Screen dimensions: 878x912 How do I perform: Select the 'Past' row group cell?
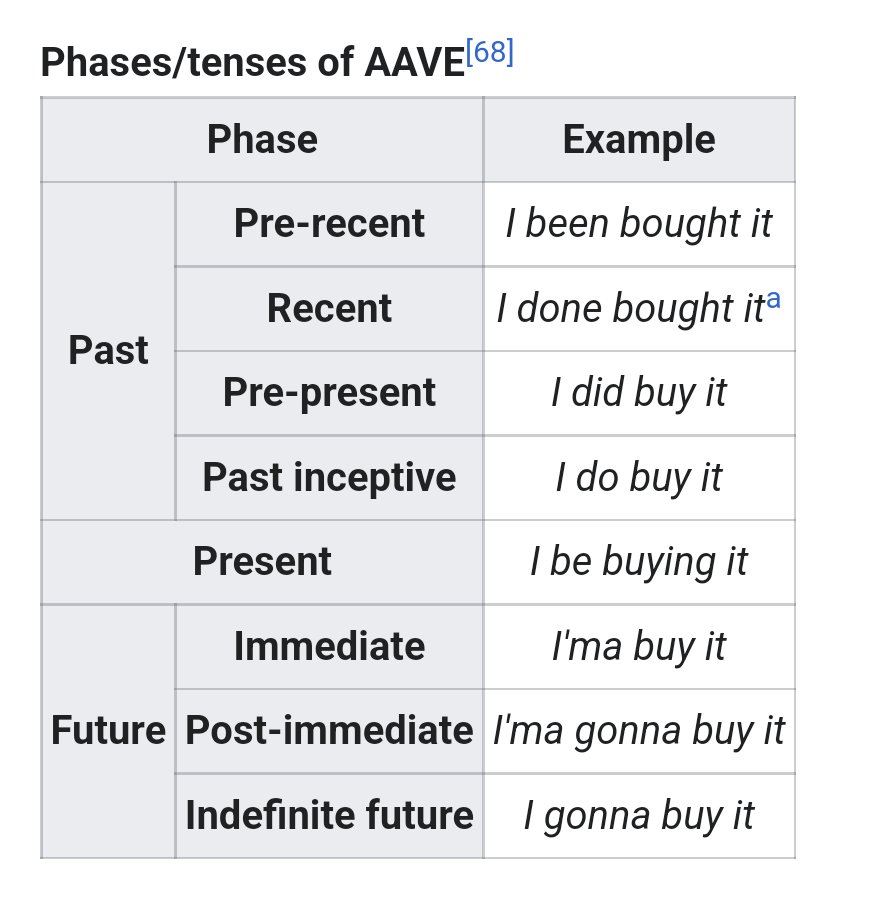pos(108,351)
